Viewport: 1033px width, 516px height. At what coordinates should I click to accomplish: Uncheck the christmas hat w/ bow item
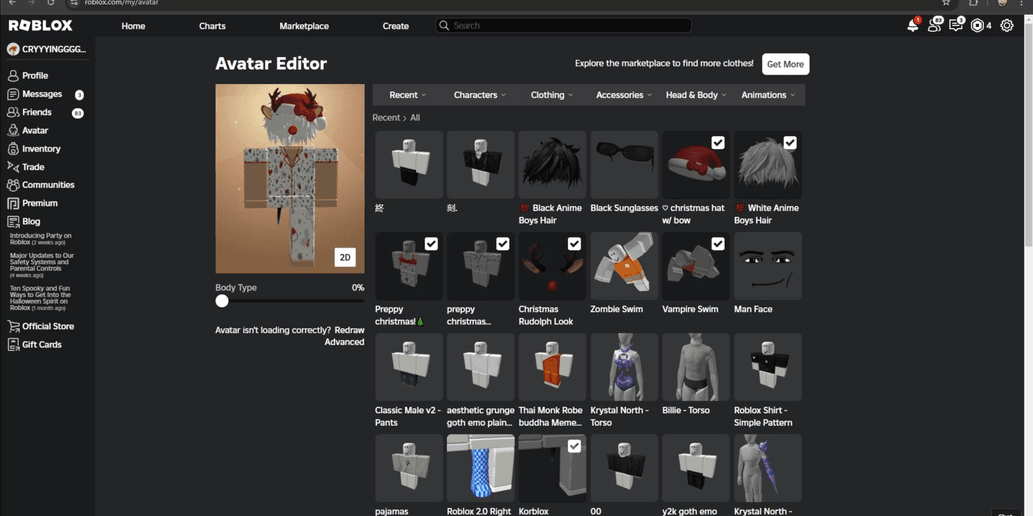tap(718, 143)
